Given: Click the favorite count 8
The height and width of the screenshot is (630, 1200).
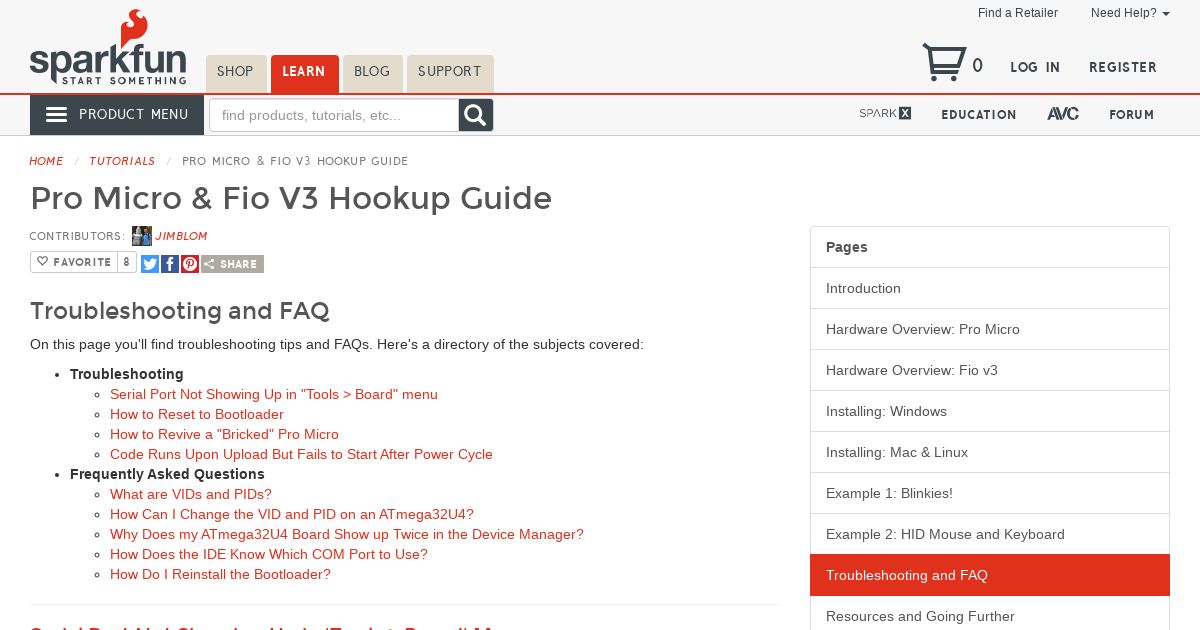Looking at the screenshot, I should pyautogui.click(x=126, y=262).
